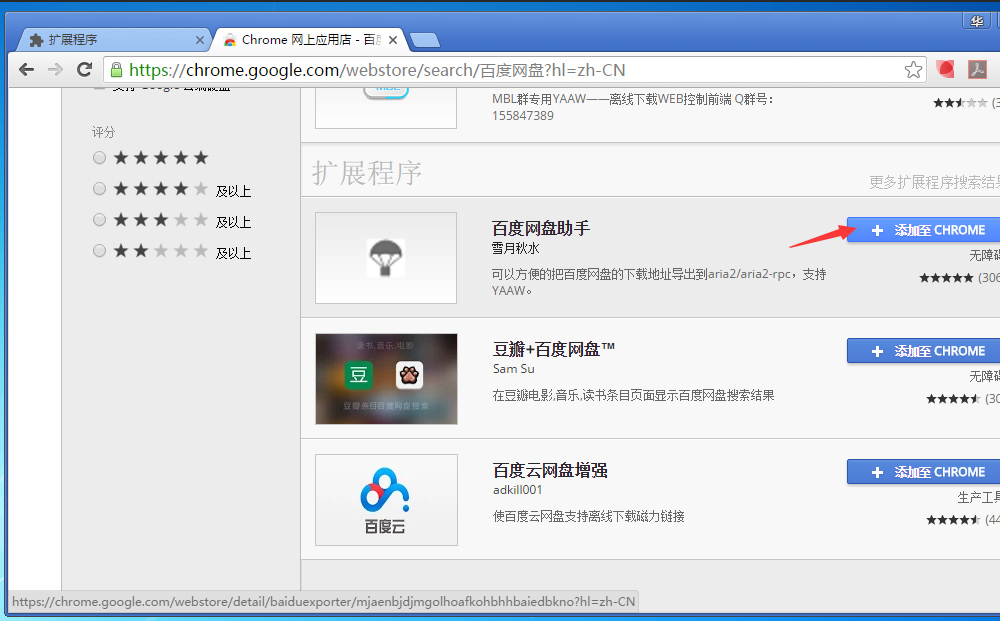Expand the new tab stub beside current tabs
Viewport: 1000px width, 621px height.
click(424, 40)
